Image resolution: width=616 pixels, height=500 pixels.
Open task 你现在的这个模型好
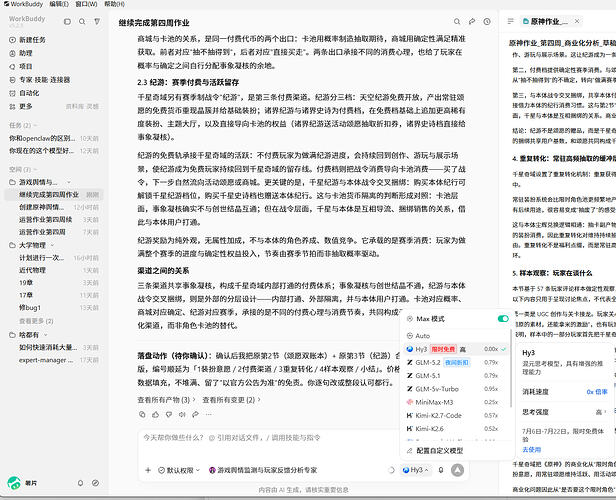pos(54,151)
